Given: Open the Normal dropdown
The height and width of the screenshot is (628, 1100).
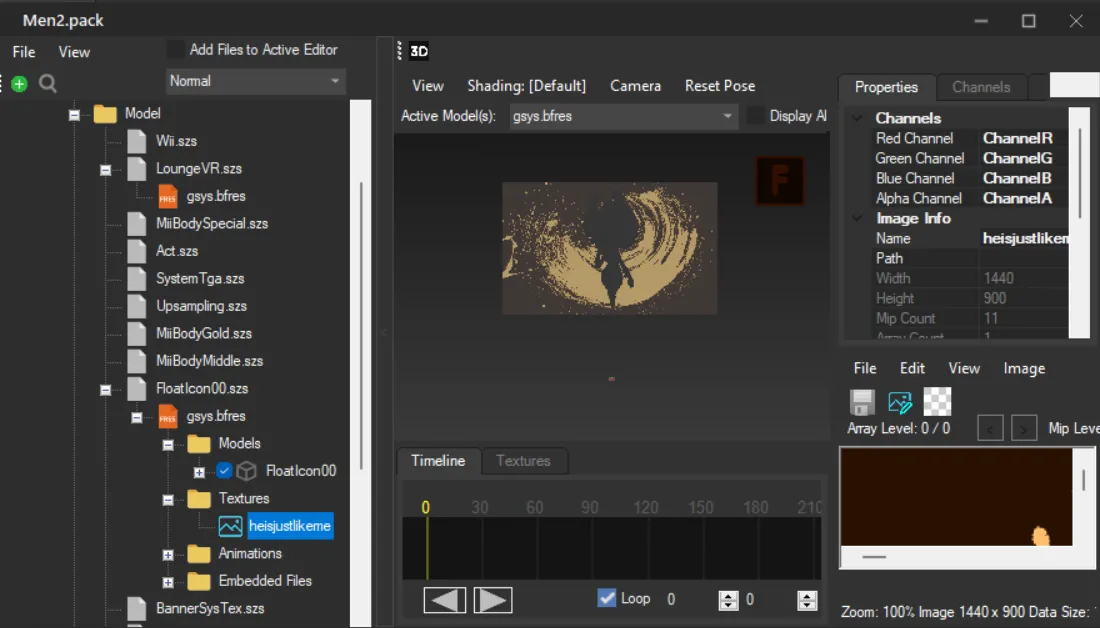Looking at the screenshot, I should (255, 81).
